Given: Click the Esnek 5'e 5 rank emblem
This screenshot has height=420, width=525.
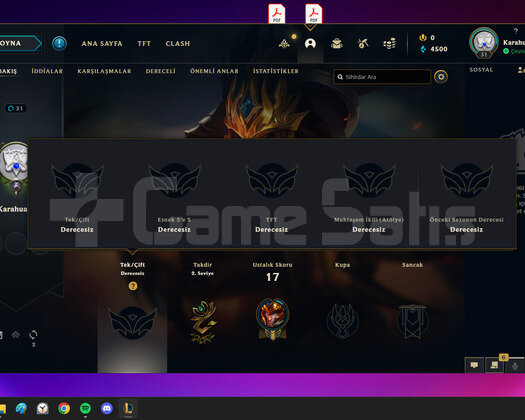Looking at the screenshot, I should click(x=174, y=180).
